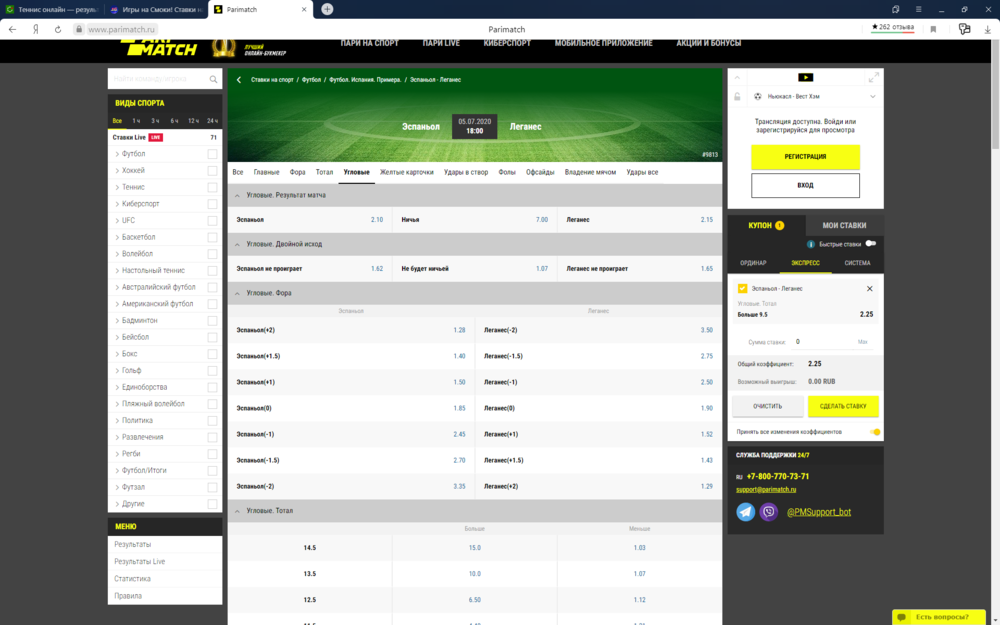Click the Сделать ставку button
Viewport: 1000px width, 625px height.
click(x=842, y=406)
